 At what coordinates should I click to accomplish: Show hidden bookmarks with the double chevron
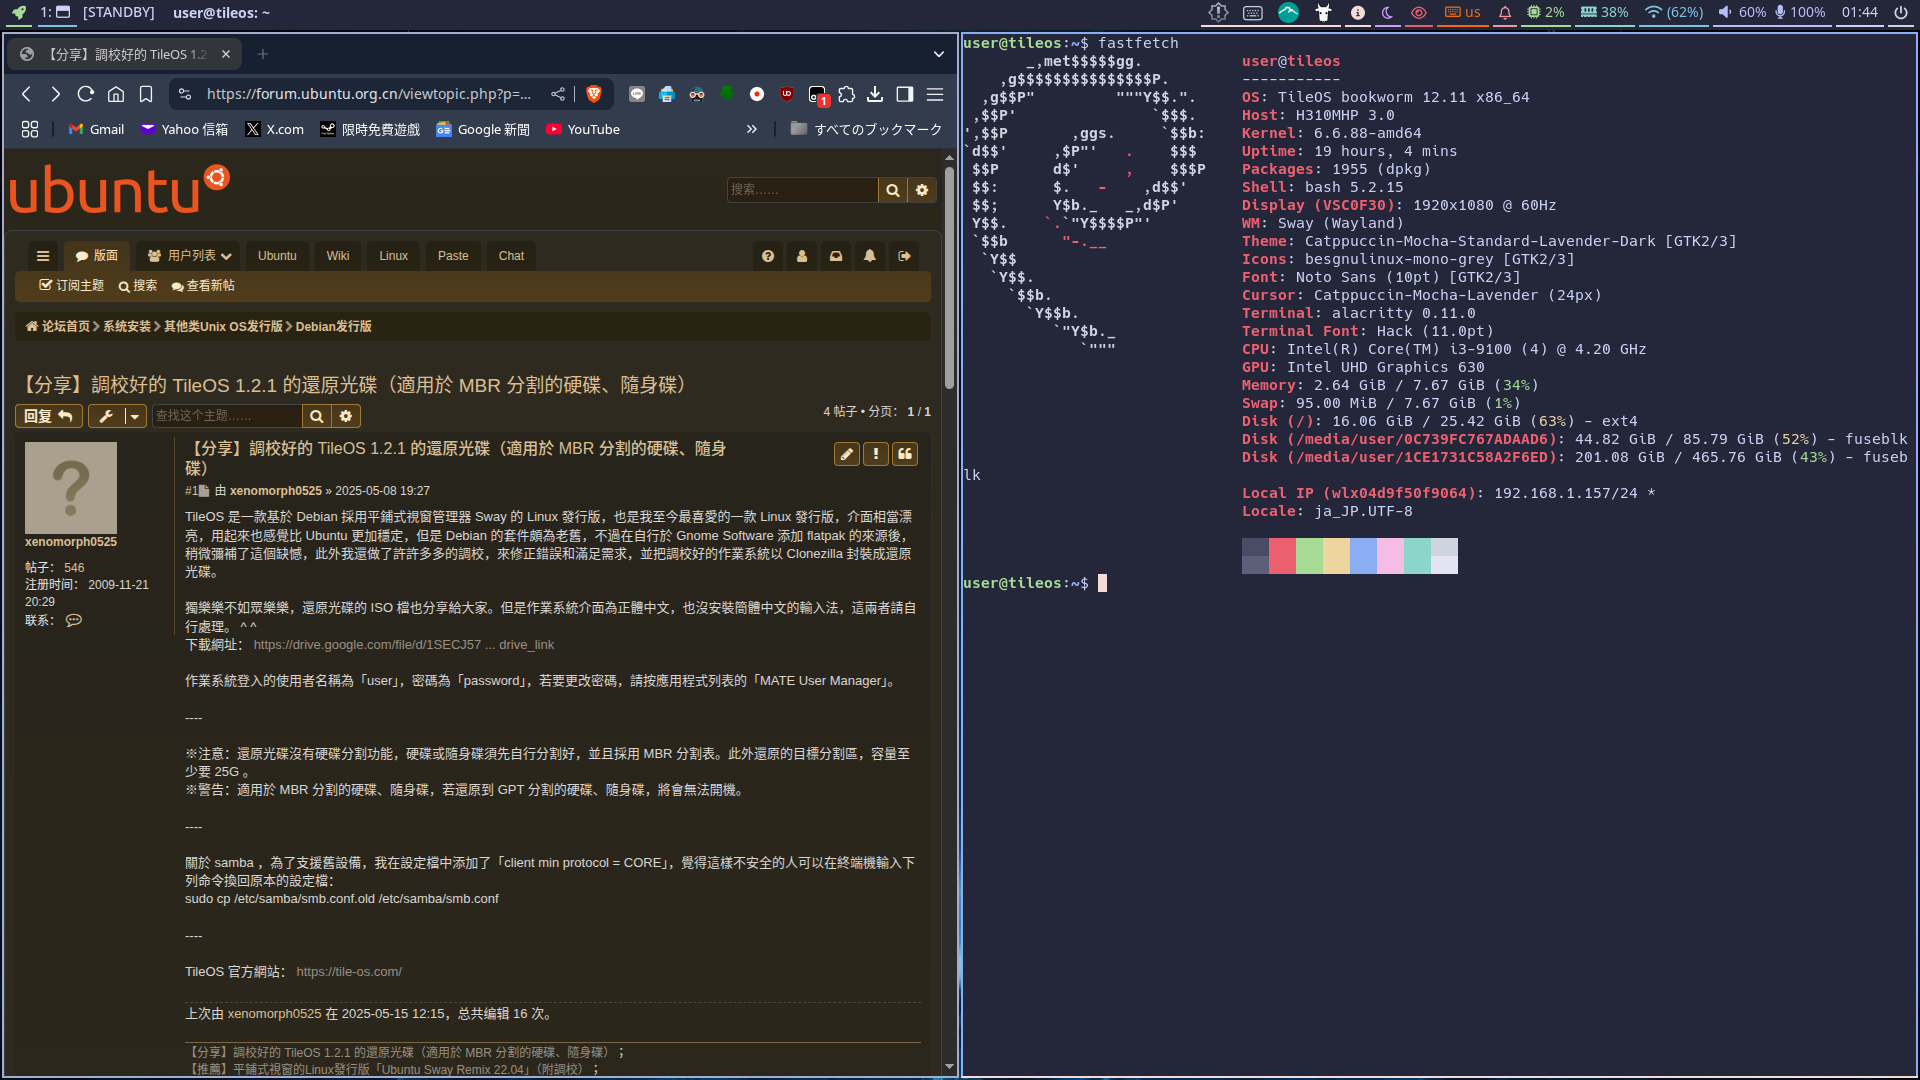[752, 129]
